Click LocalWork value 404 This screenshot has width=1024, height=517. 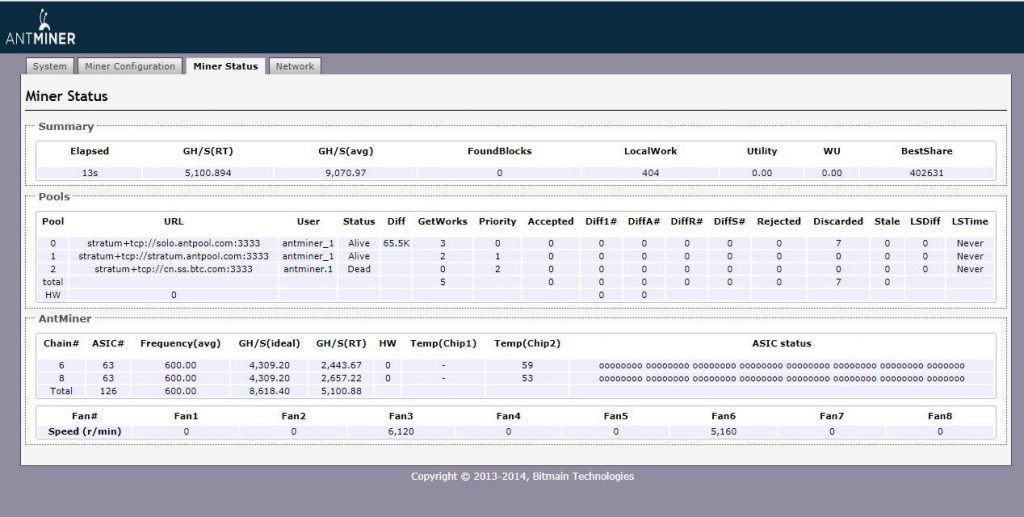coord(650,173)
